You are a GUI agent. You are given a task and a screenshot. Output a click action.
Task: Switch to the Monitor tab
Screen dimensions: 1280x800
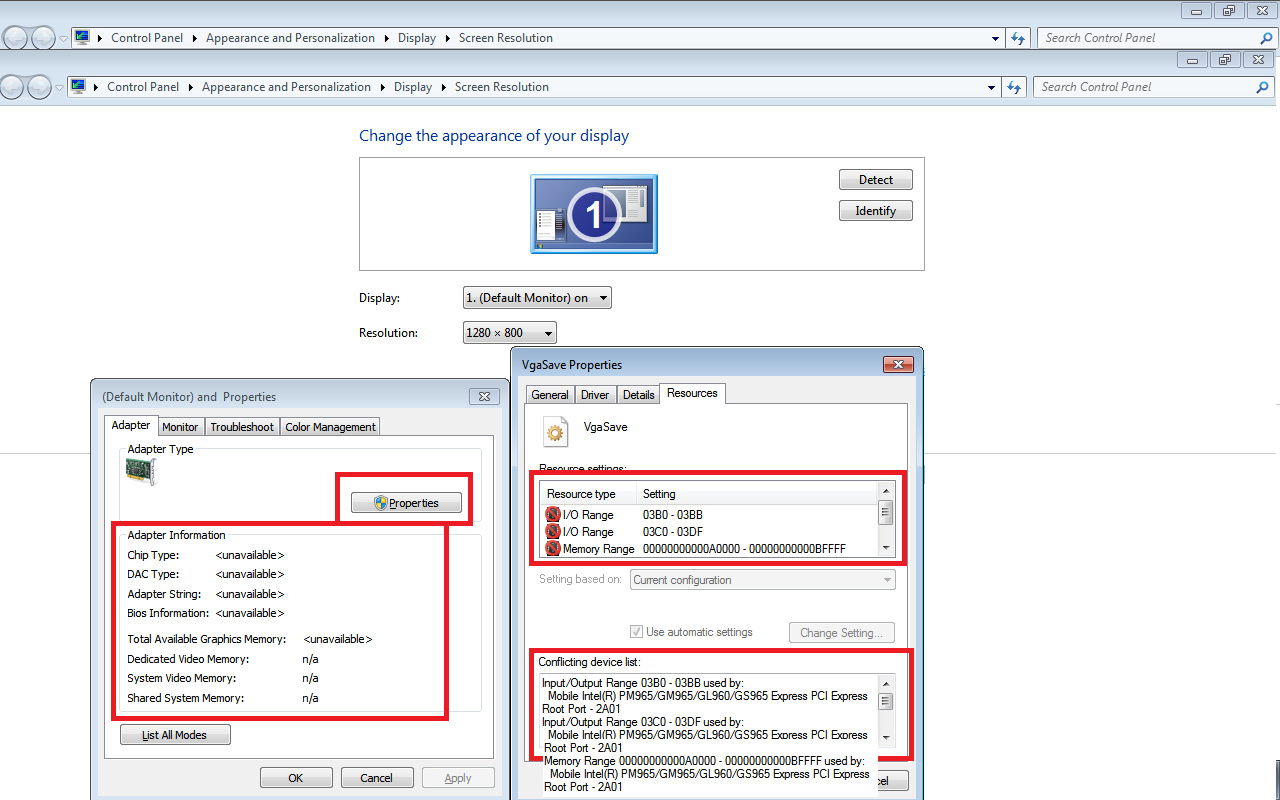click(x=180, y=427)
